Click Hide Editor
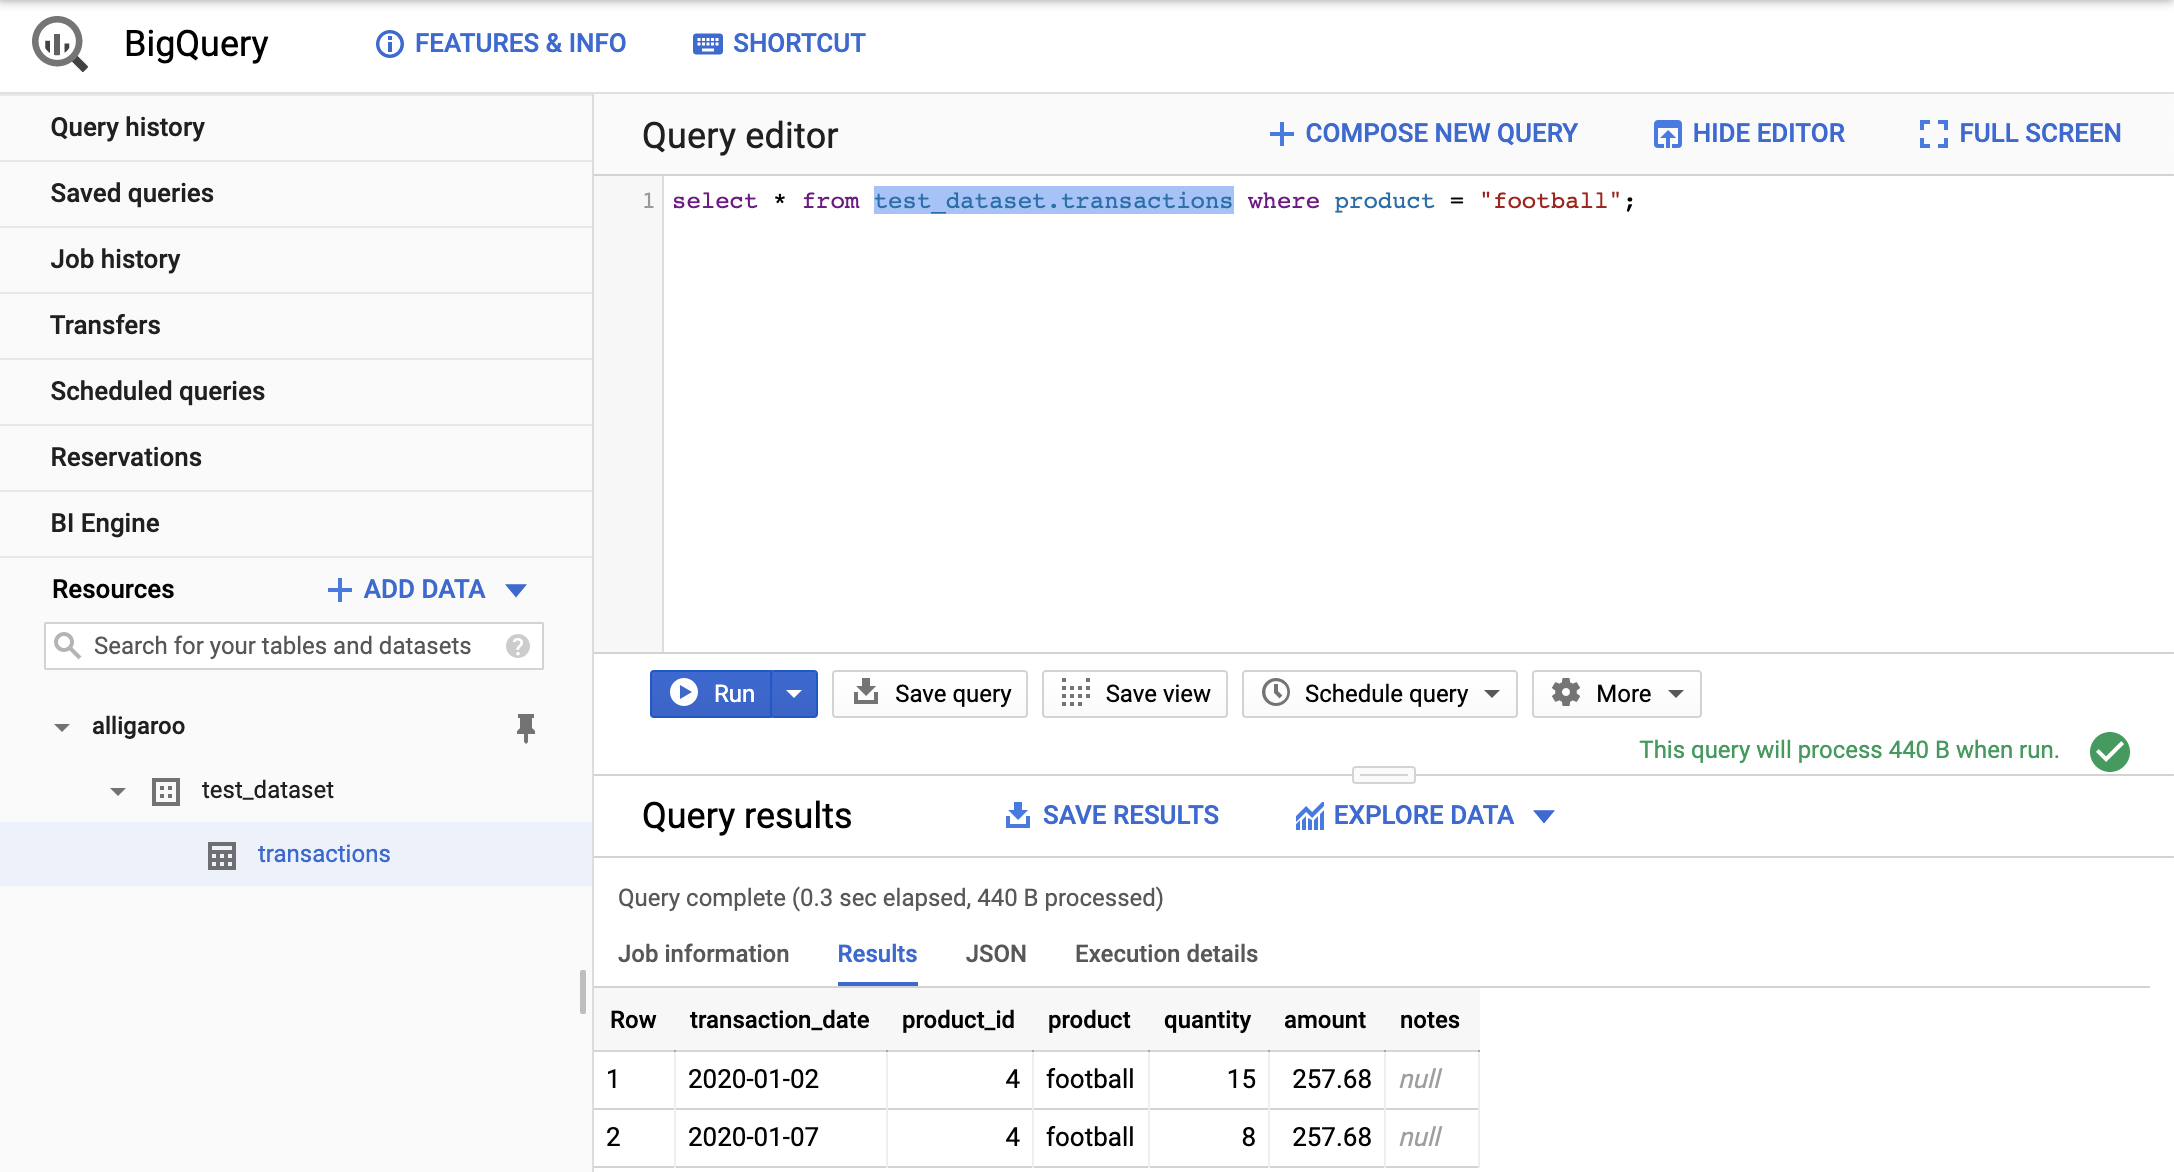Screen dimensions: 2174x1172 point(1749,133)
